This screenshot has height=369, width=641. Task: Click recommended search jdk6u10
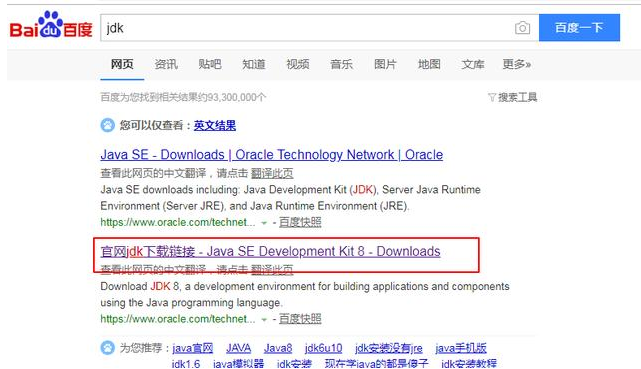[x=323, y=348]
